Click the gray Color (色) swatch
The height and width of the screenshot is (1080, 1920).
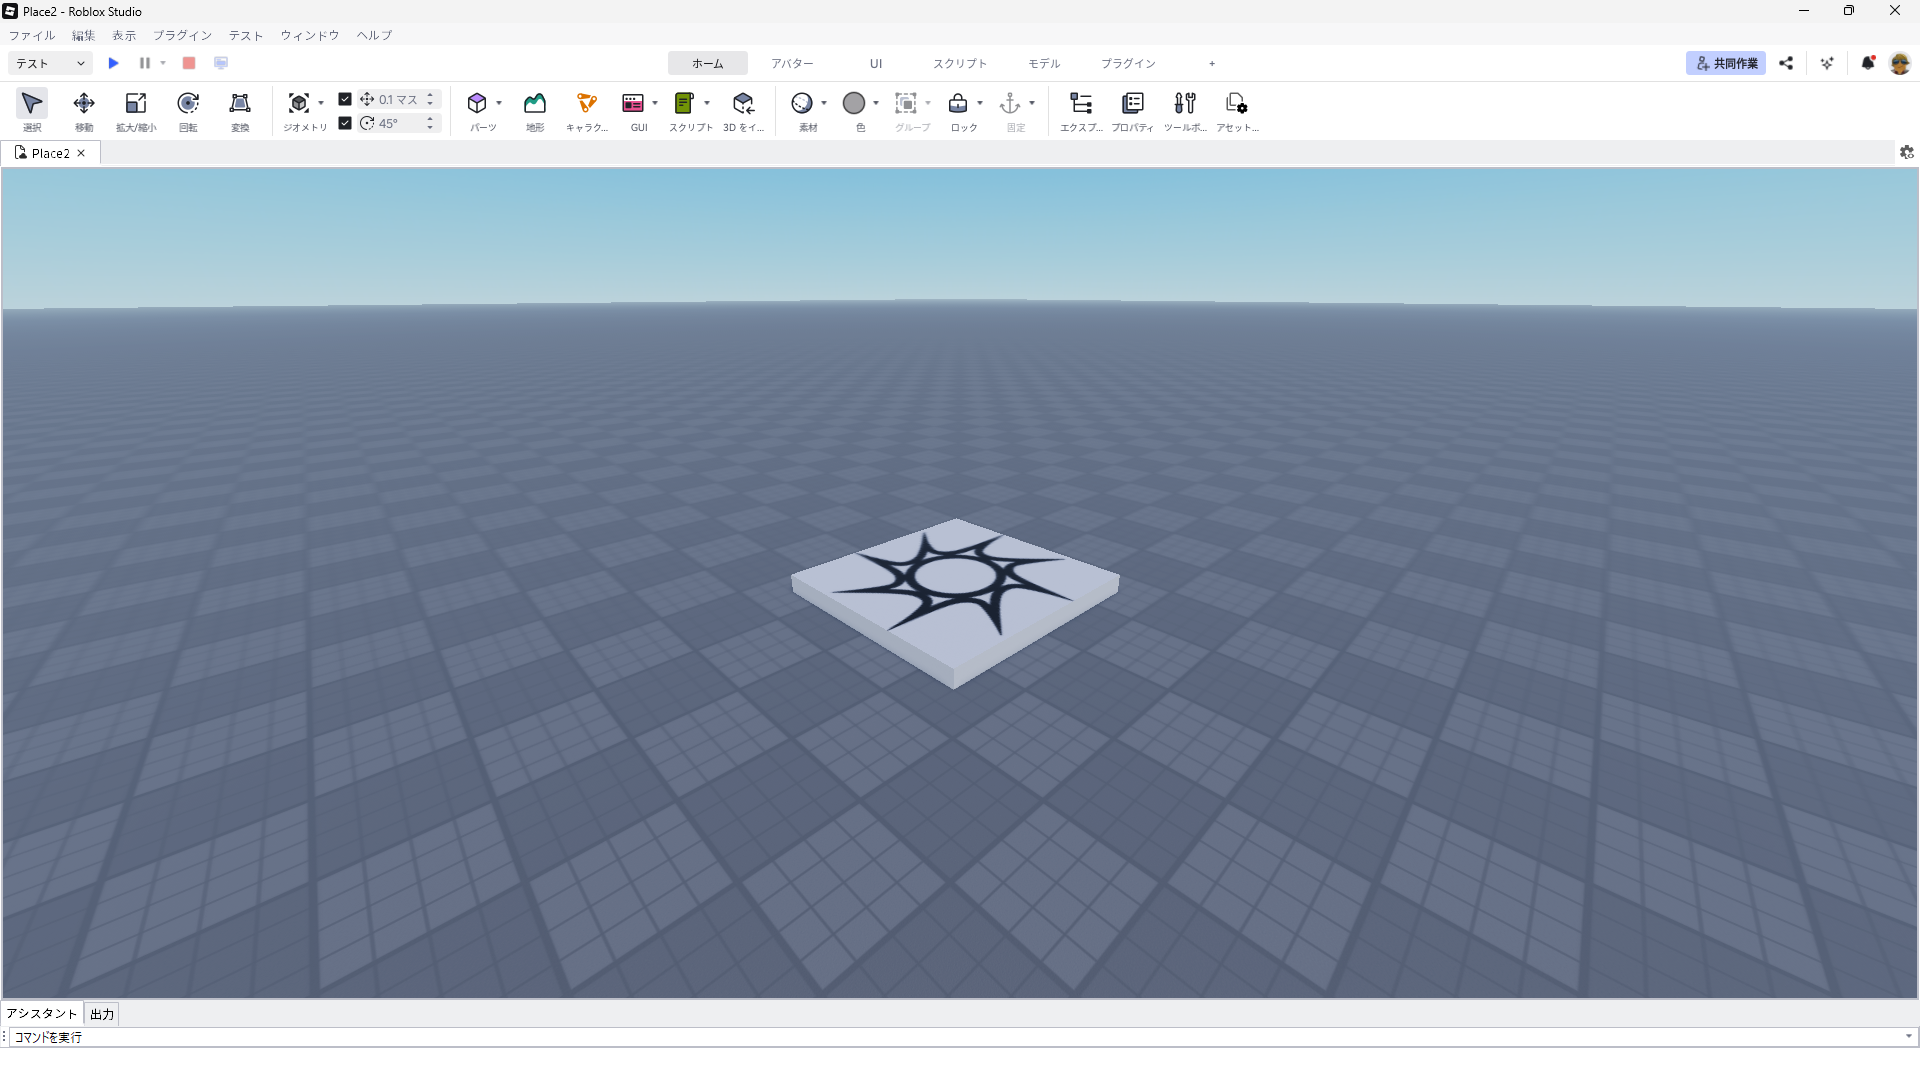click(x=854, y=103)
